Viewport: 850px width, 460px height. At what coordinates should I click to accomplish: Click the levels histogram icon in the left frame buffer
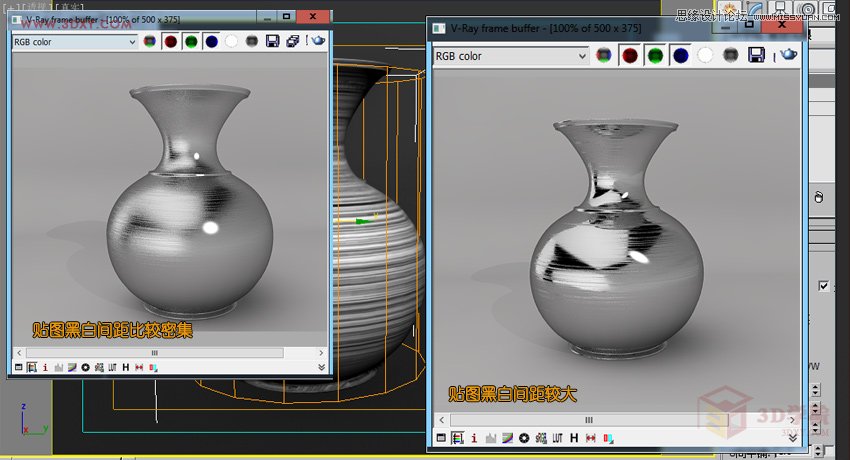click(x=59, y=367)
